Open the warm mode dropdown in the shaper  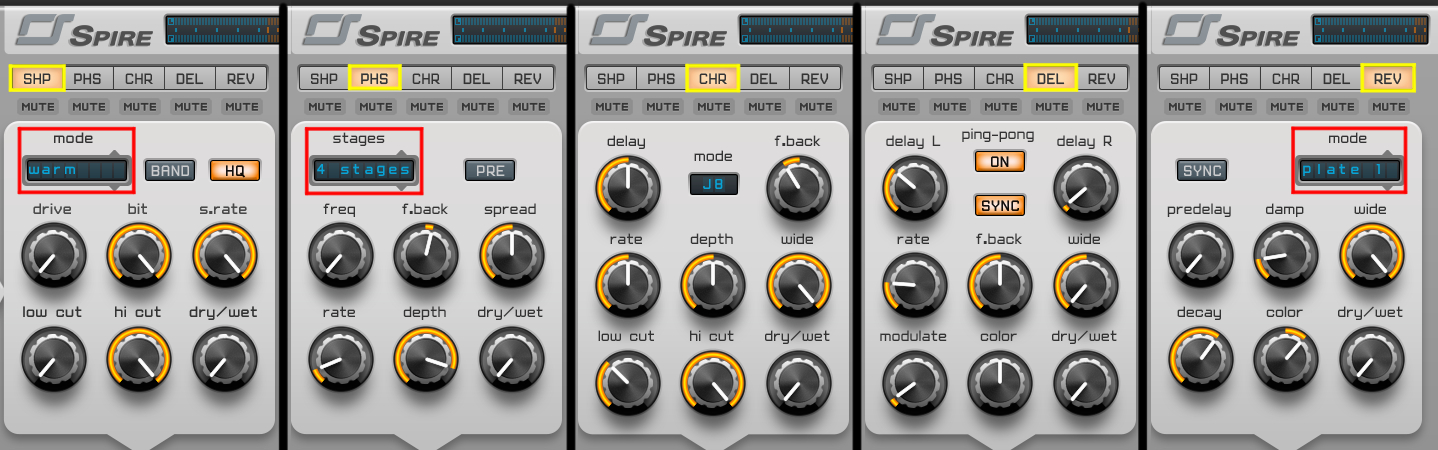76,170
